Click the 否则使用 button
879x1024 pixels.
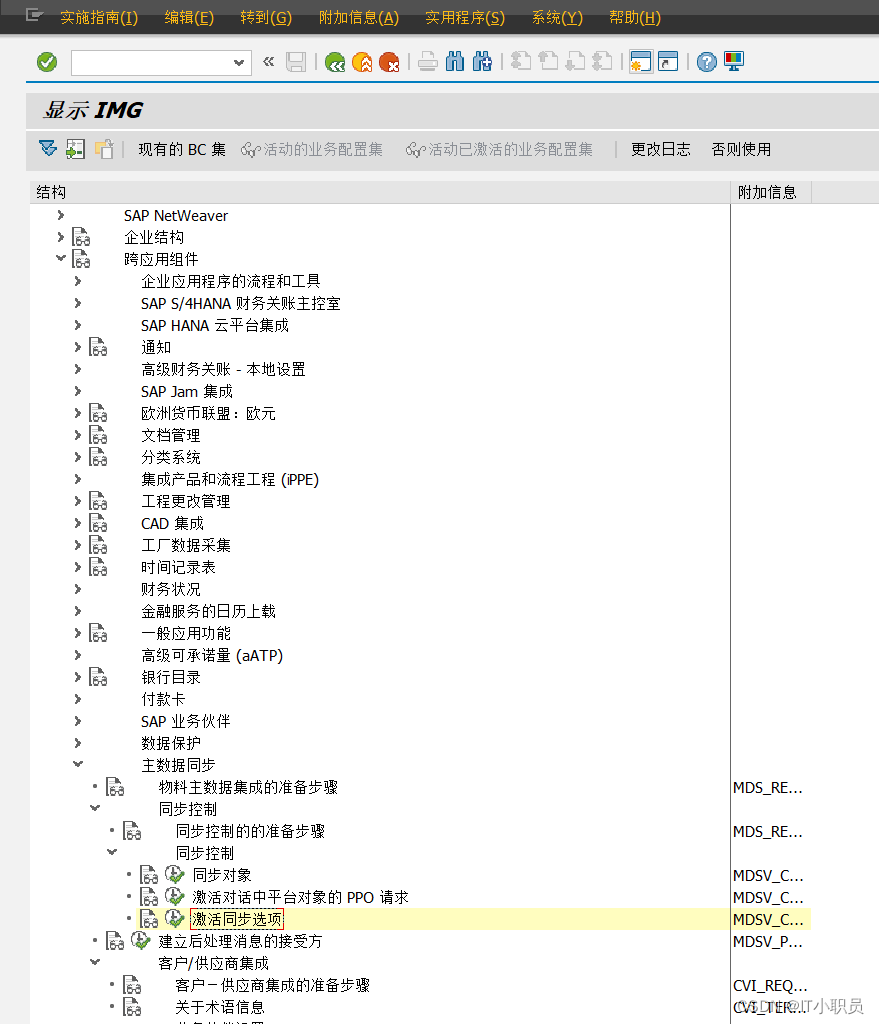tap(741, 150)
